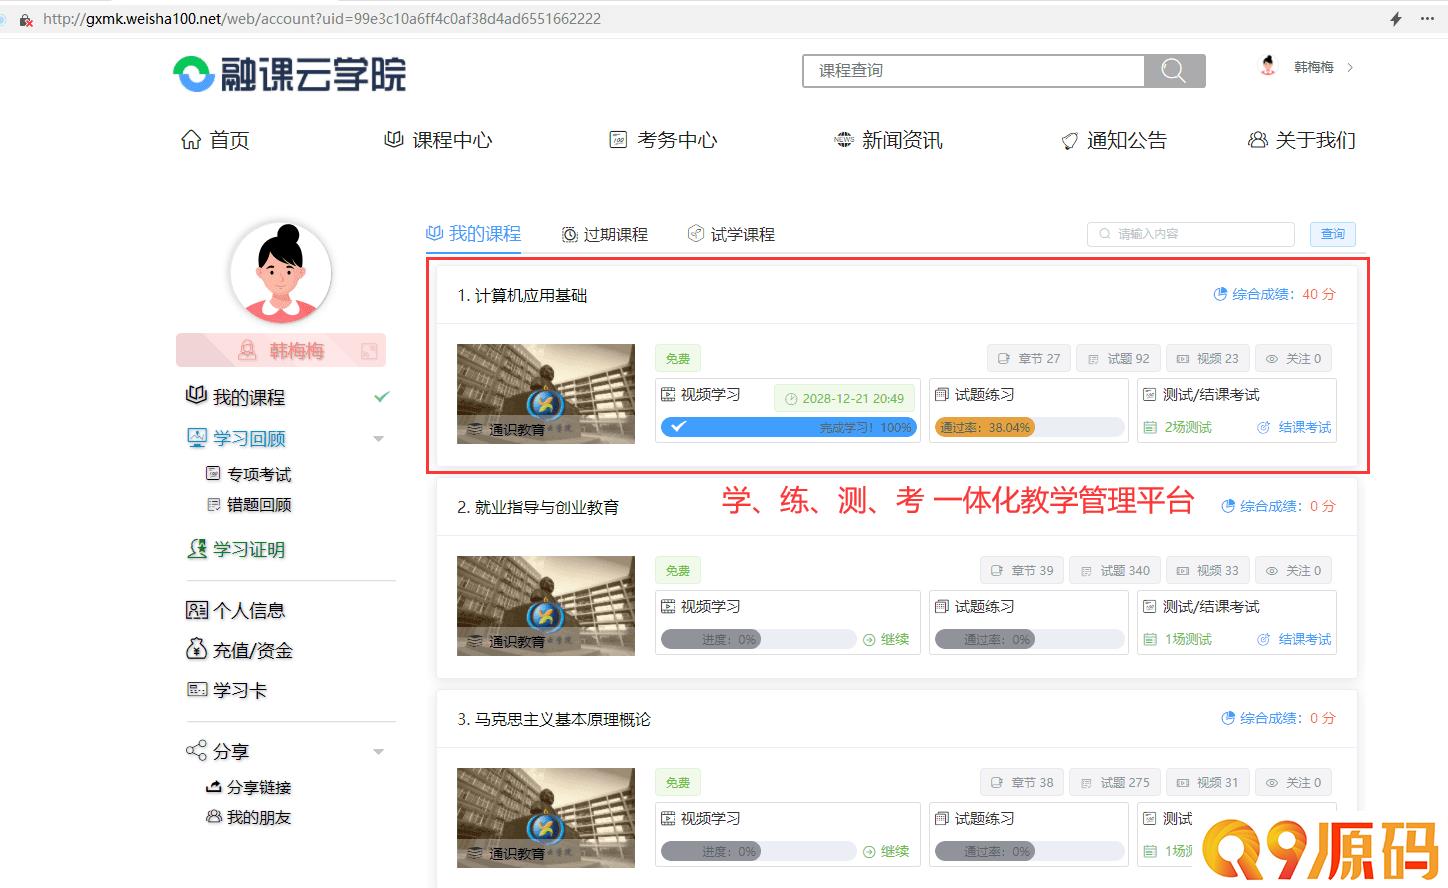Open 充值/资金 in sidebar
This screenshot has width=1448, height=888.
(240, 650)
